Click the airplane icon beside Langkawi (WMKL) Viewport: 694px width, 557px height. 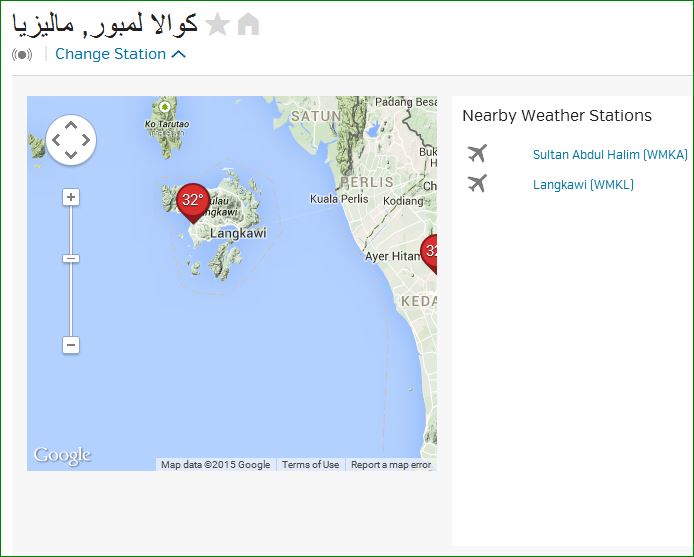(477, 184)
